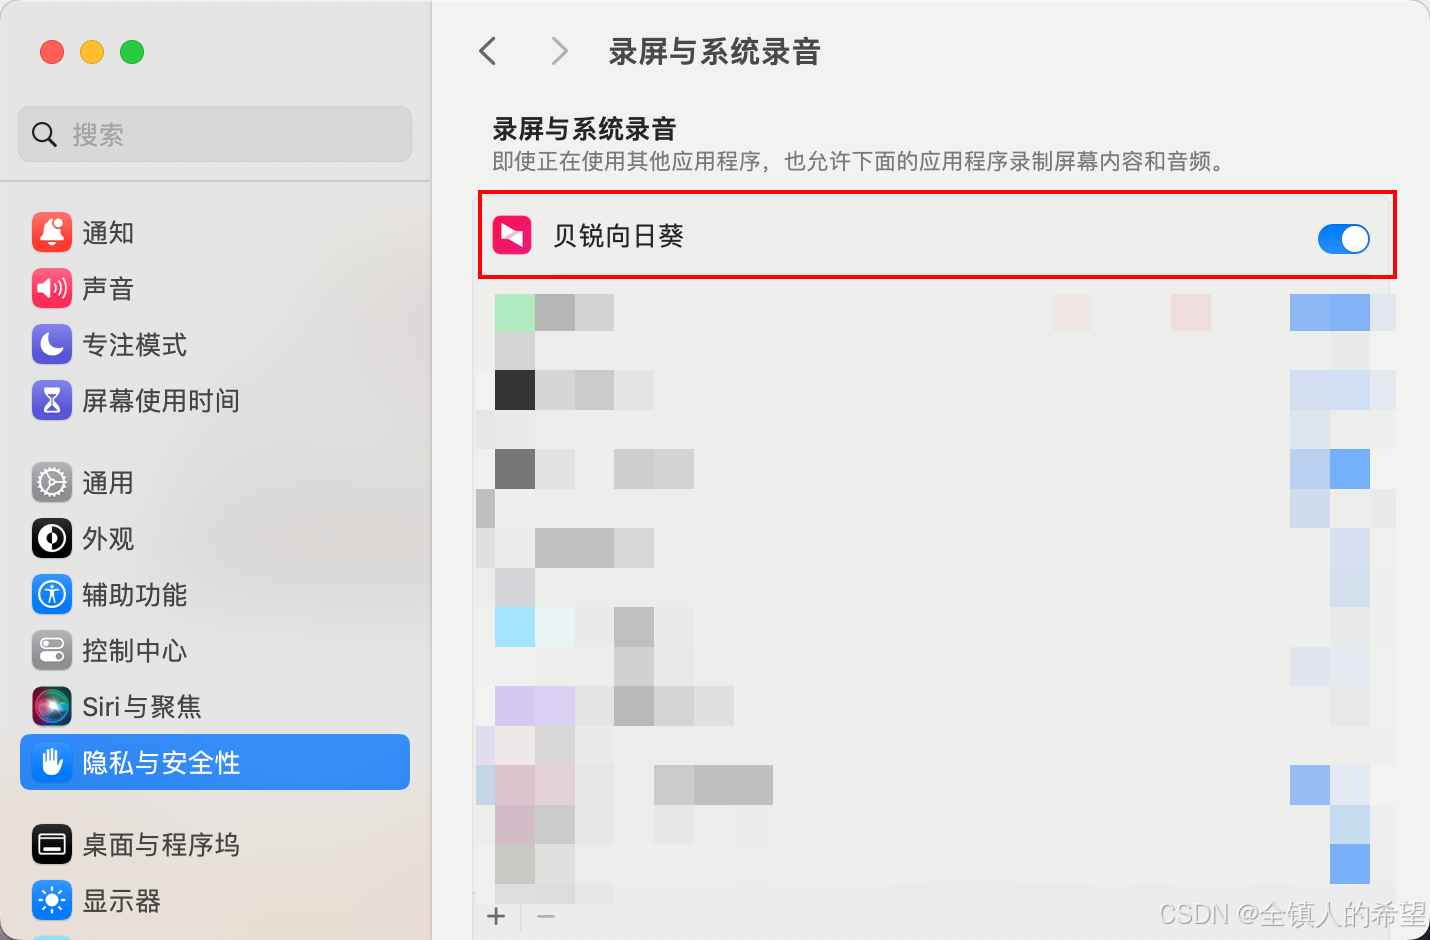Screen dimensions: 1430x940
Task: Click the 搜索 search field
Action: coord(215,134)
